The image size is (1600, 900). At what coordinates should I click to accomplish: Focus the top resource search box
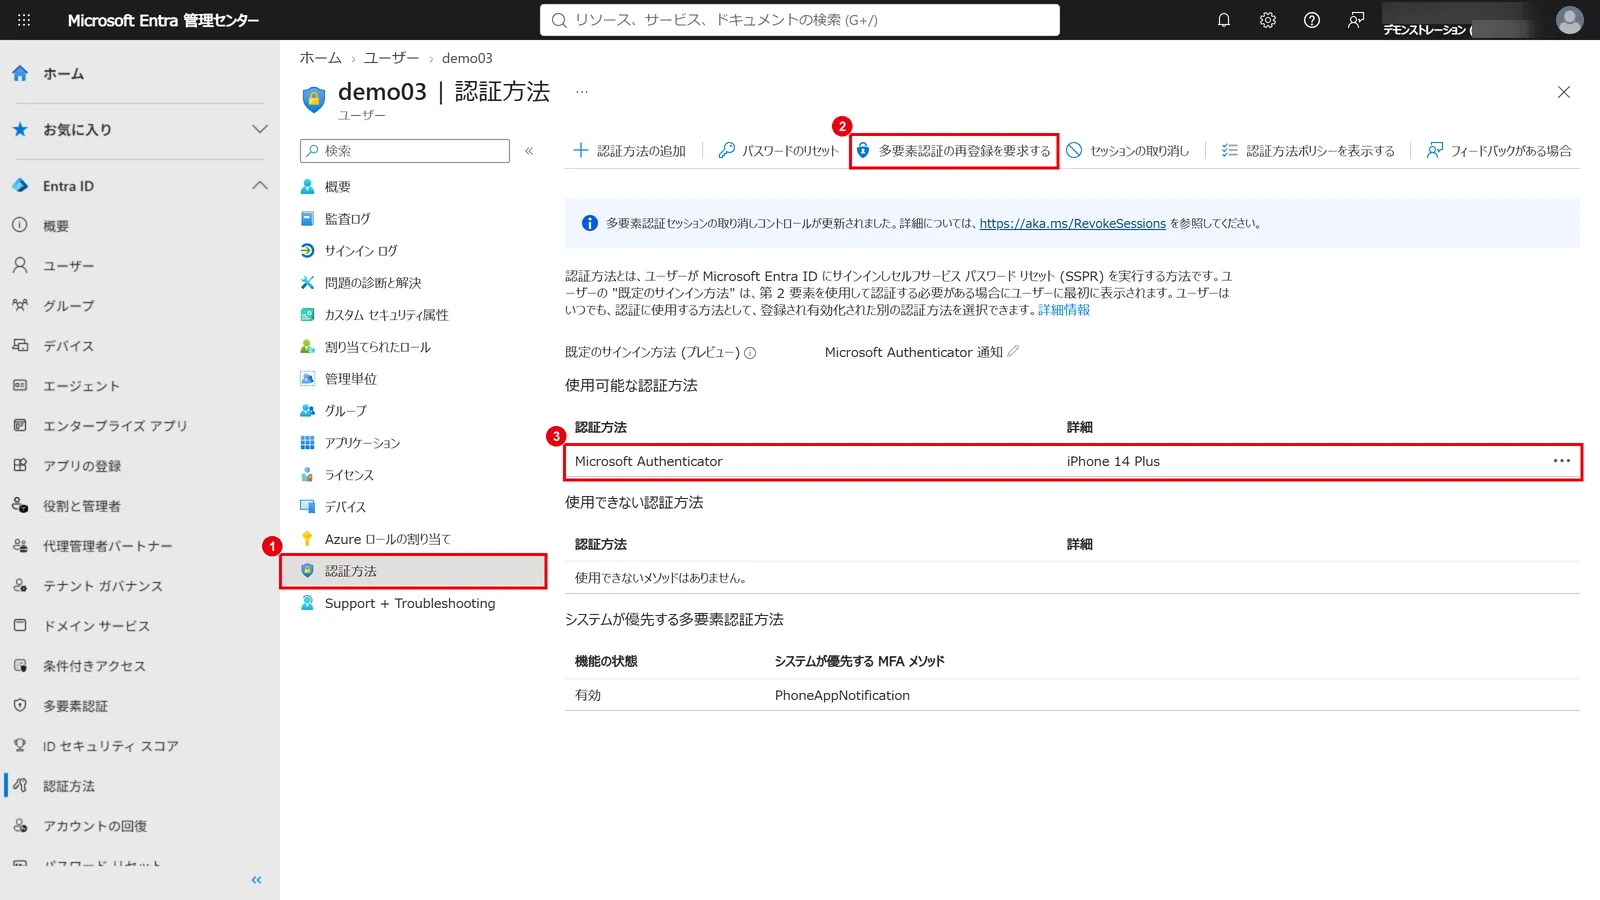[x=800, y=20]
